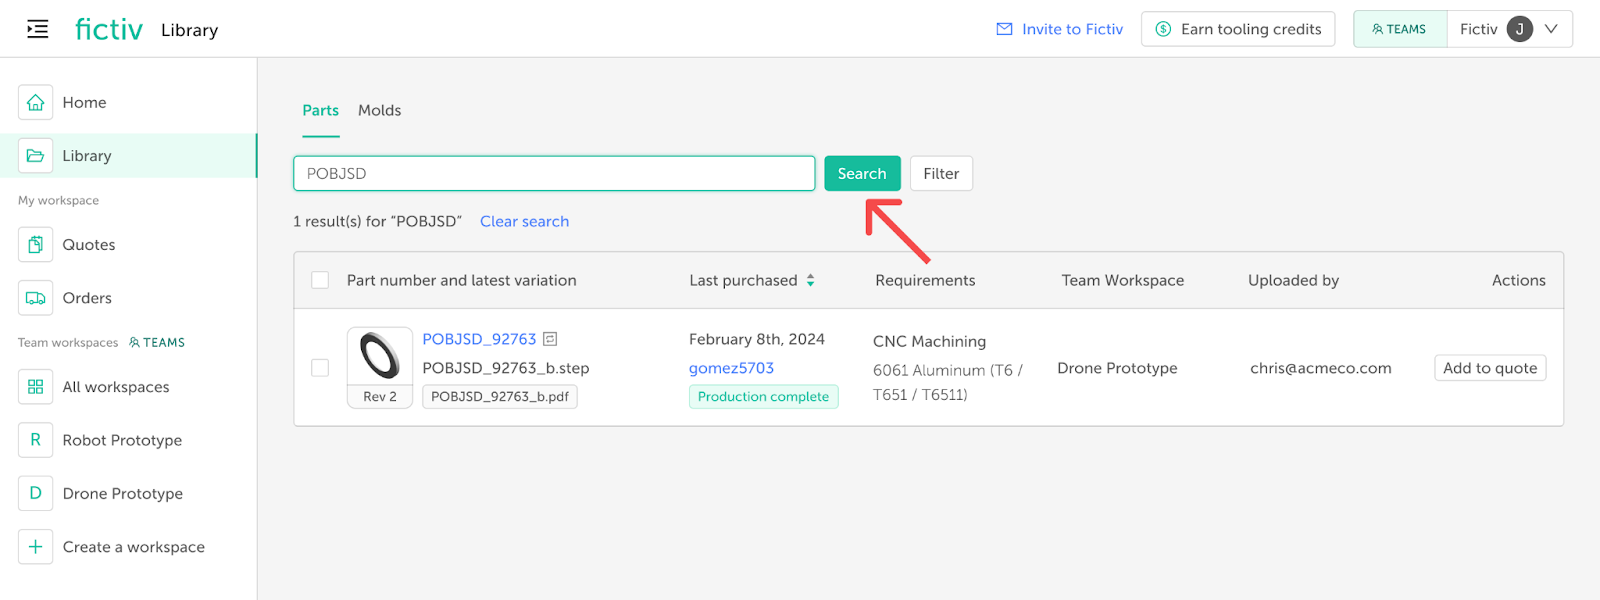Expand the Fictiv account dropdown chevron
Screen dimensions: 1600x600
point(1551,29)
